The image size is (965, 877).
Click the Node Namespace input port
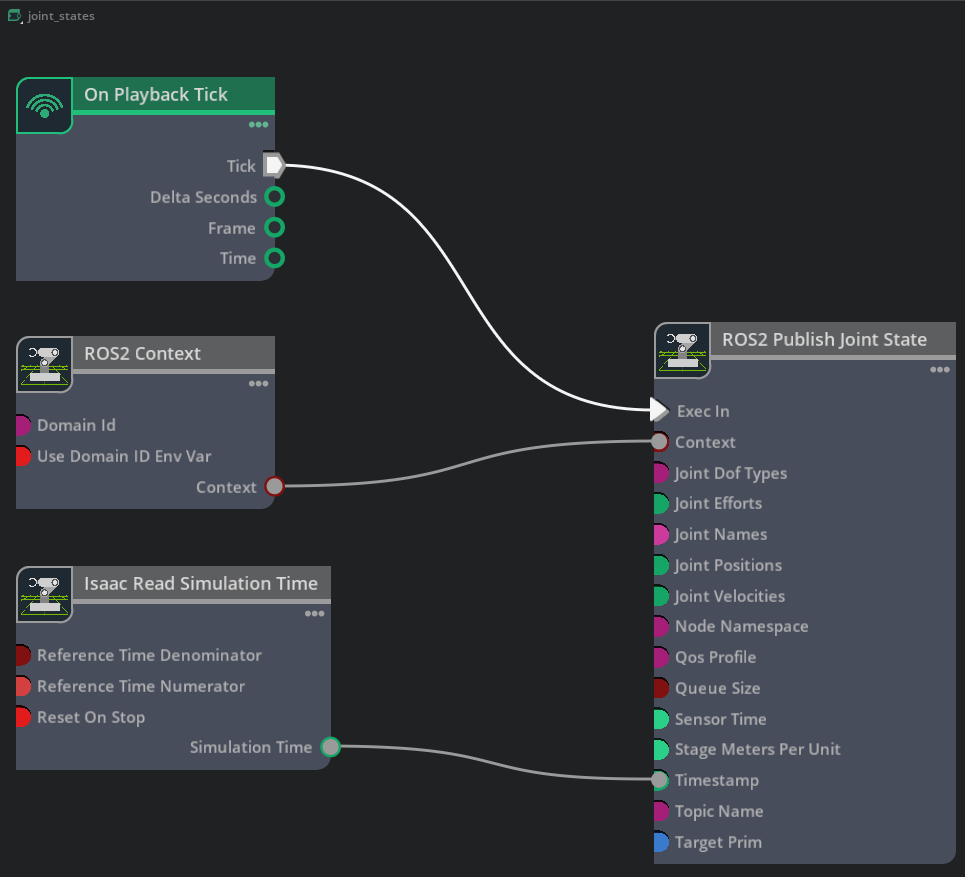(661, 627)
